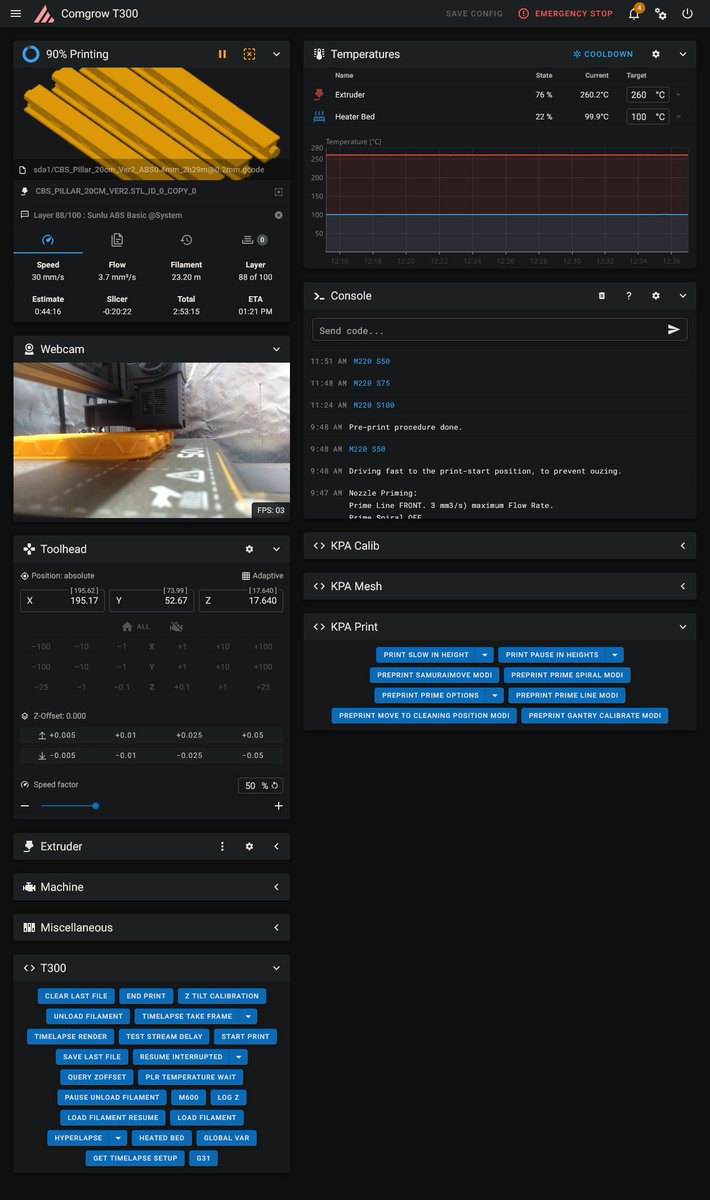Open Temperatures panel settings gear

click(656, 54)
